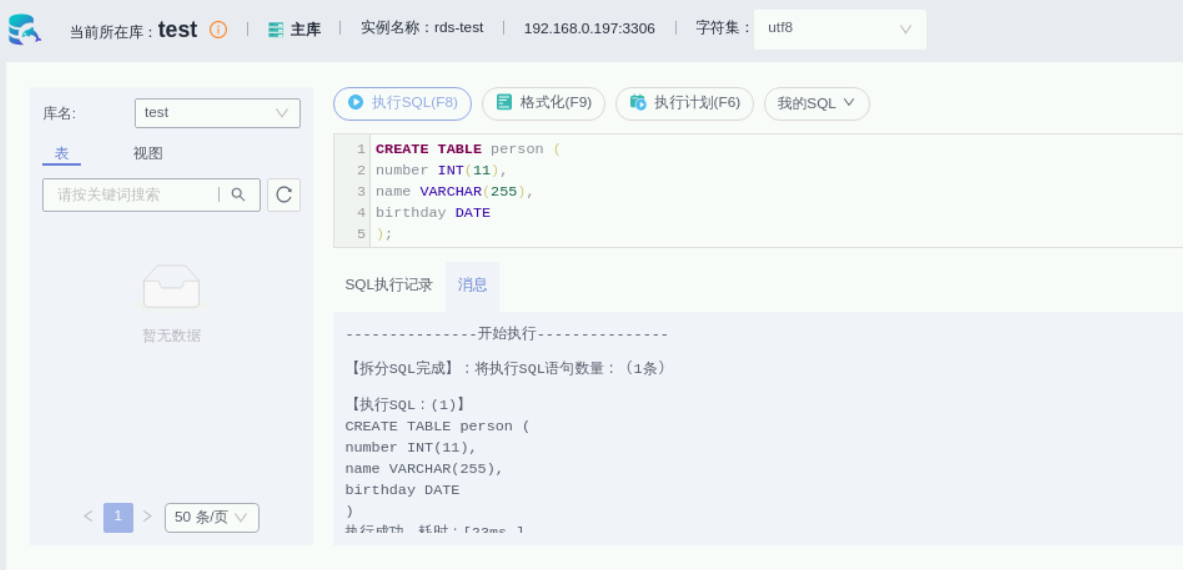
Task: Go to previous page arrow
Action: [x=88, y=516]
